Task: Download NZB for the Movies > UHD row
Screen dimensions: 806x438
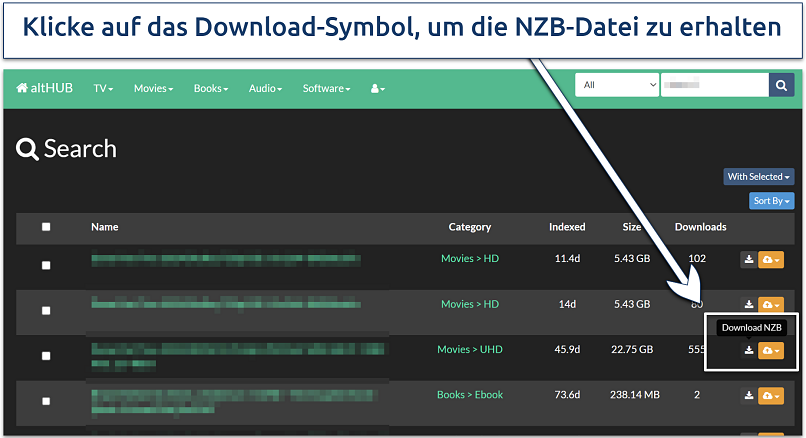Action: [x=749, y=350]
